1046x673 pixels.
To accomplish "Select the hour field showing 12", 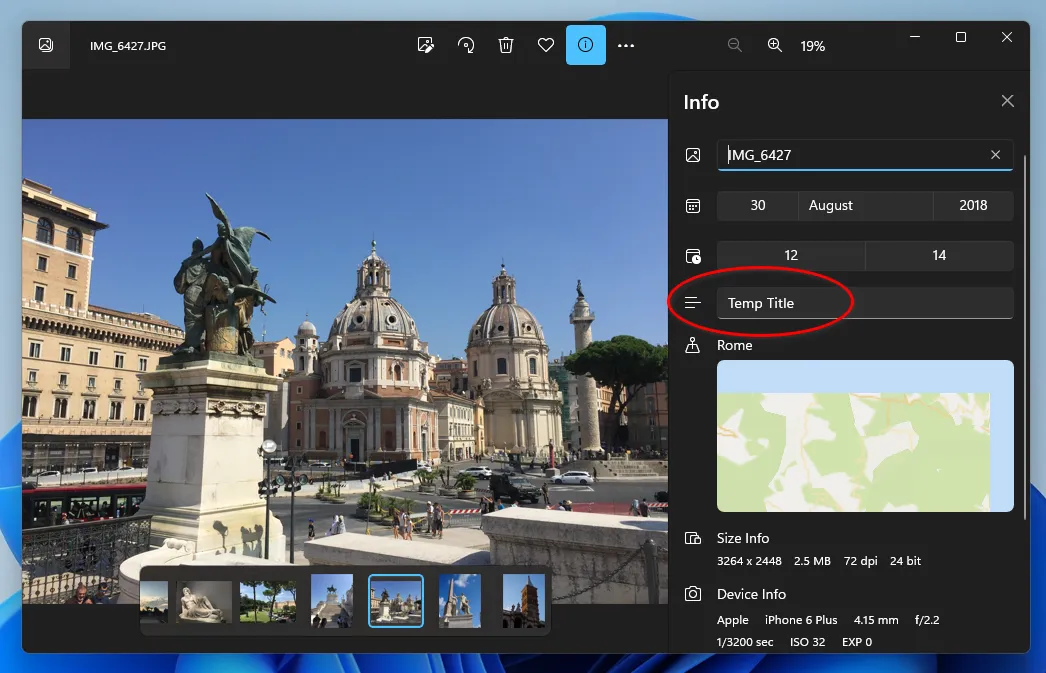I will tap(791, 255).
